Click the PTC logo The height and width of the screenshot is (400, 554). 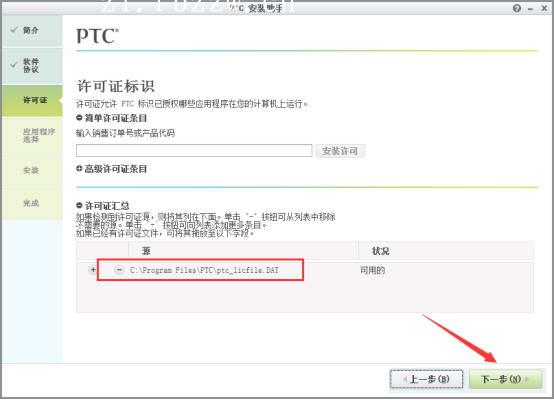click(x=97, y=36)
